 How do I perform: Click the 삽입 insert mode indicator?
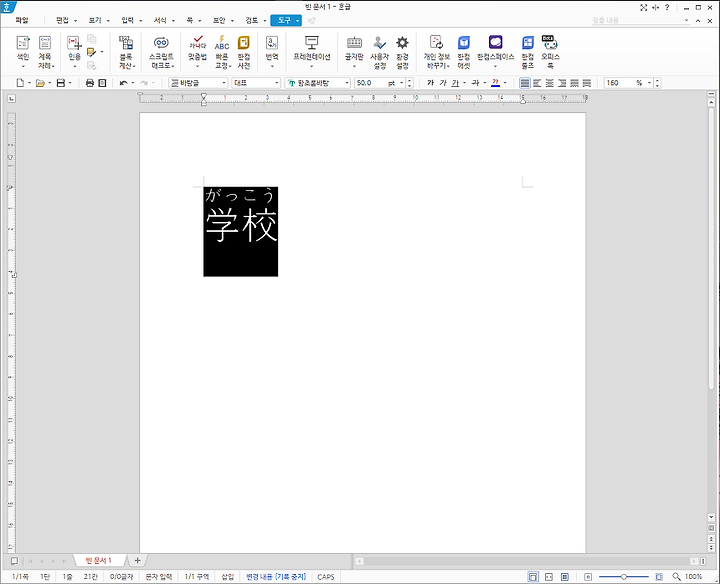click(x=228, y=577)
